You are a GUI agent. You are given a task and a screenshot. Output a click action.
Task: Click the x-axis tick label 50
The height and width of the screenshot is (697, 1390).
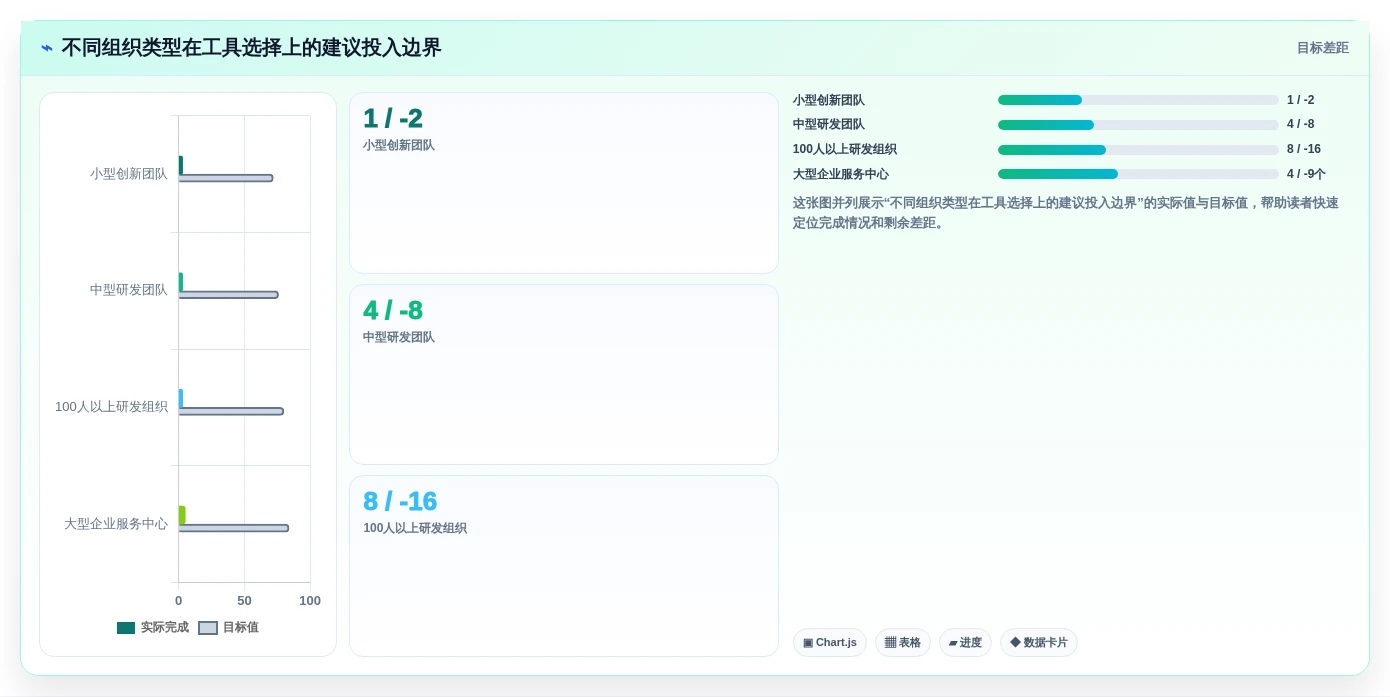point(244,601)
